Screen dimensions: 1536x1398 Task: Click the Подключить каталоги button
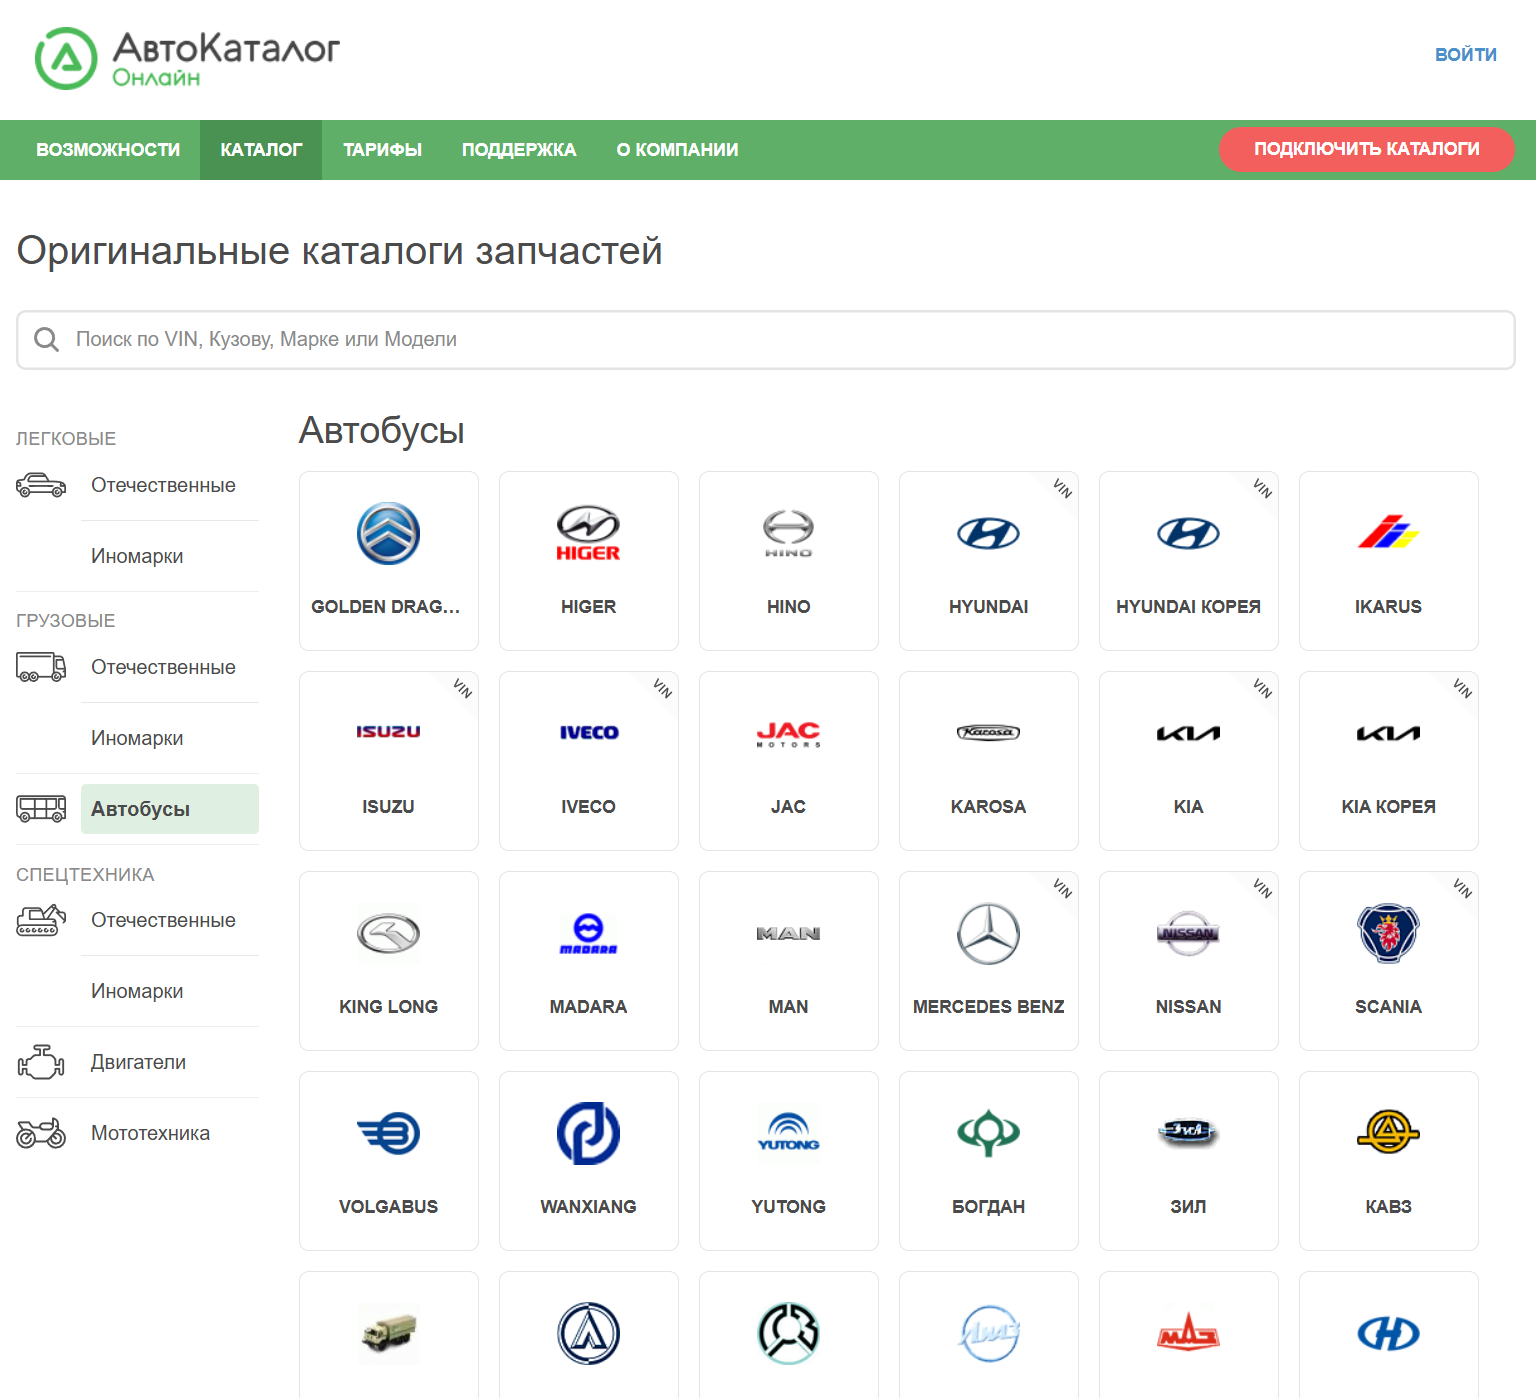[1367, 149]
